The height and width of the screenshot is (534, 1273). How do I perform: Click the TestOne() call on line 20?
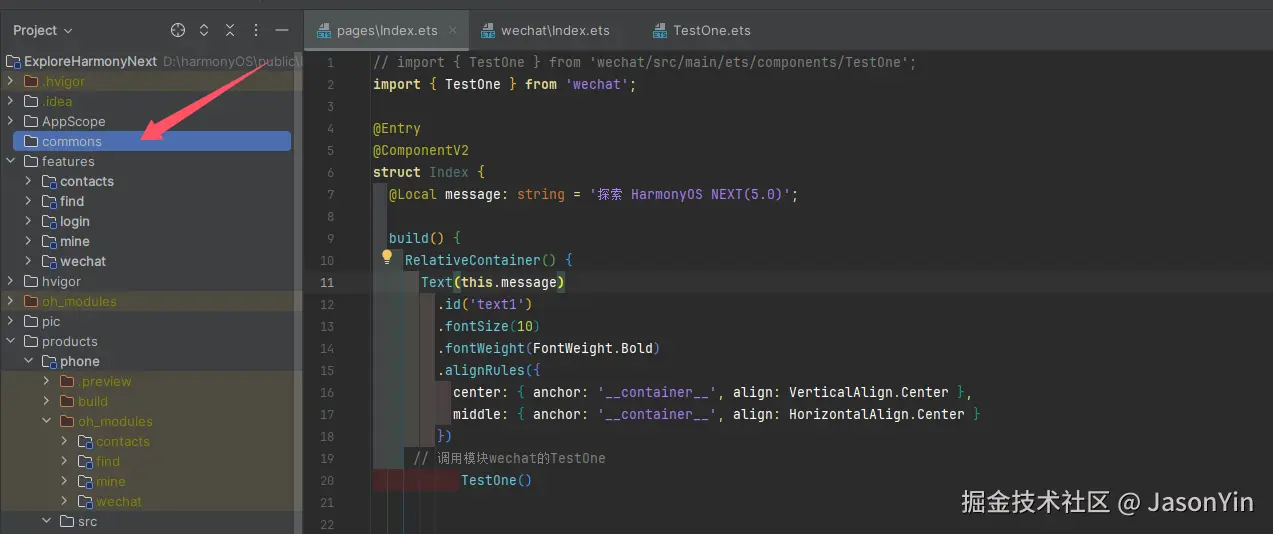click(x=496, y=480)
